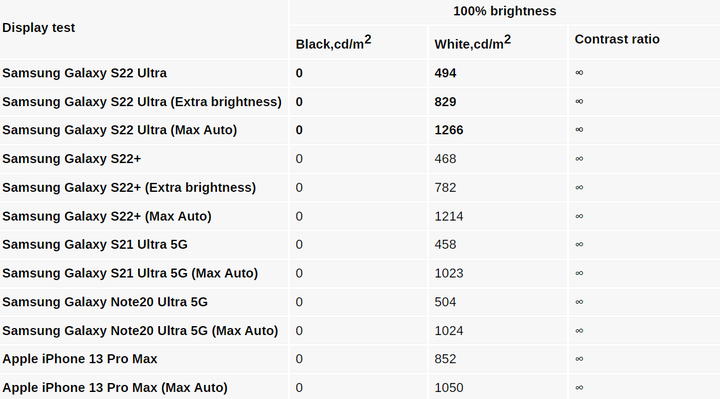The image size is (720, 399).
Task: Click Samsung Galaxy S22 Ultra (Extra brightness)
Action: coord(142,101)
